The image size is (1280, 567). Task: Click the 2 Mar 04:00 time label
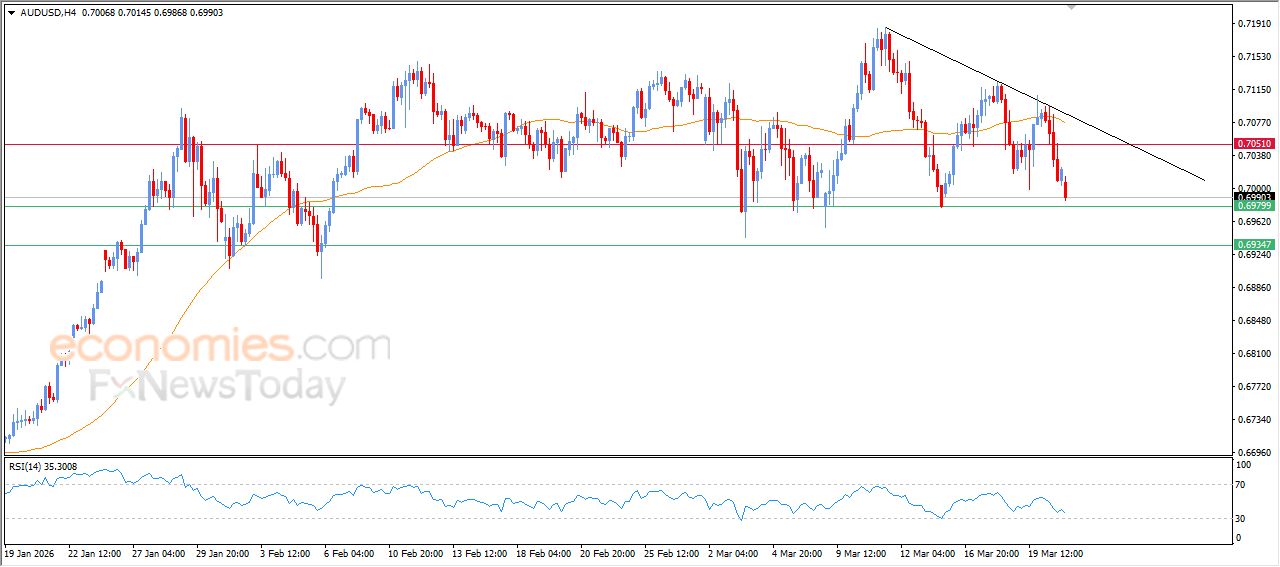click(x=733, y=553)
